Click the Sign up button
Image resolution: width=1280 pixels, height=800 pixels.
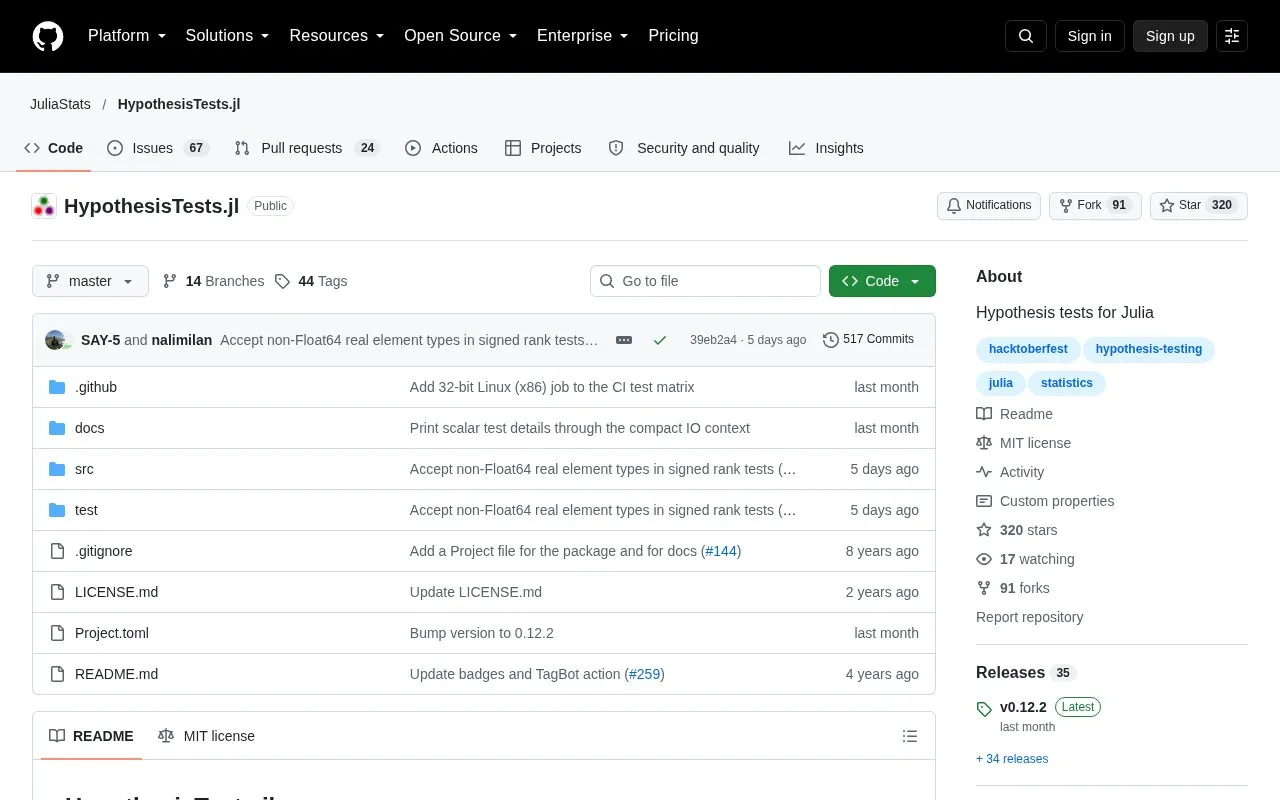point(1170,36)
